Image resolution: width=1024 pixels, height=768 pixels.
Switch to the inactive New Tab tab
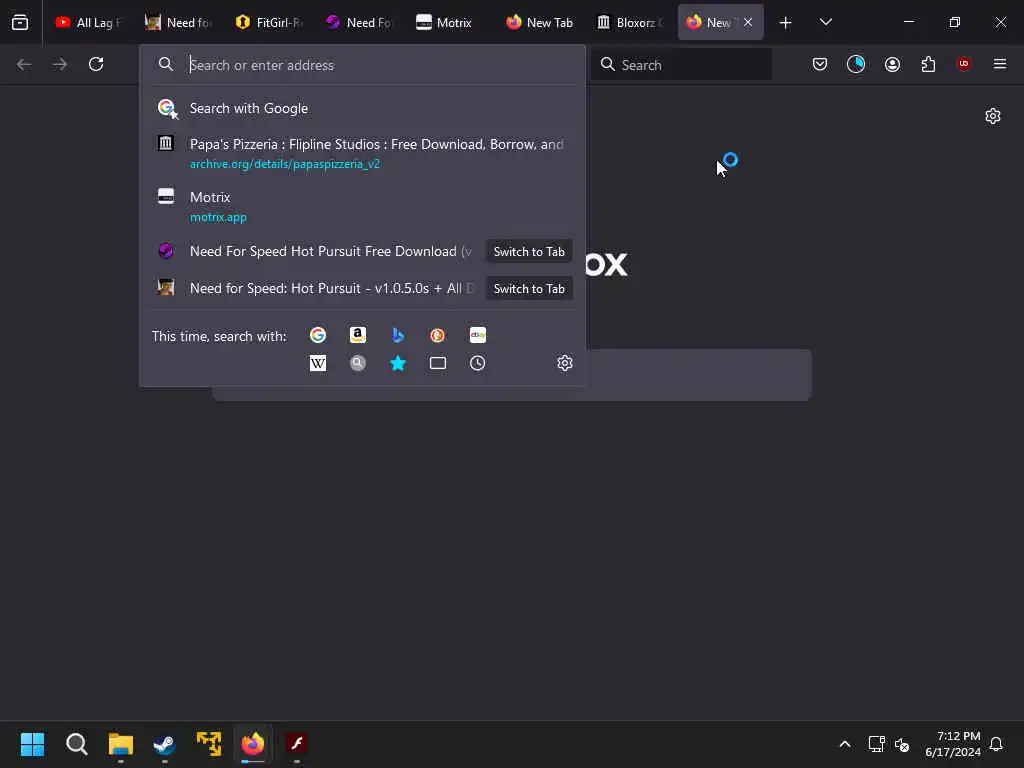539,22
